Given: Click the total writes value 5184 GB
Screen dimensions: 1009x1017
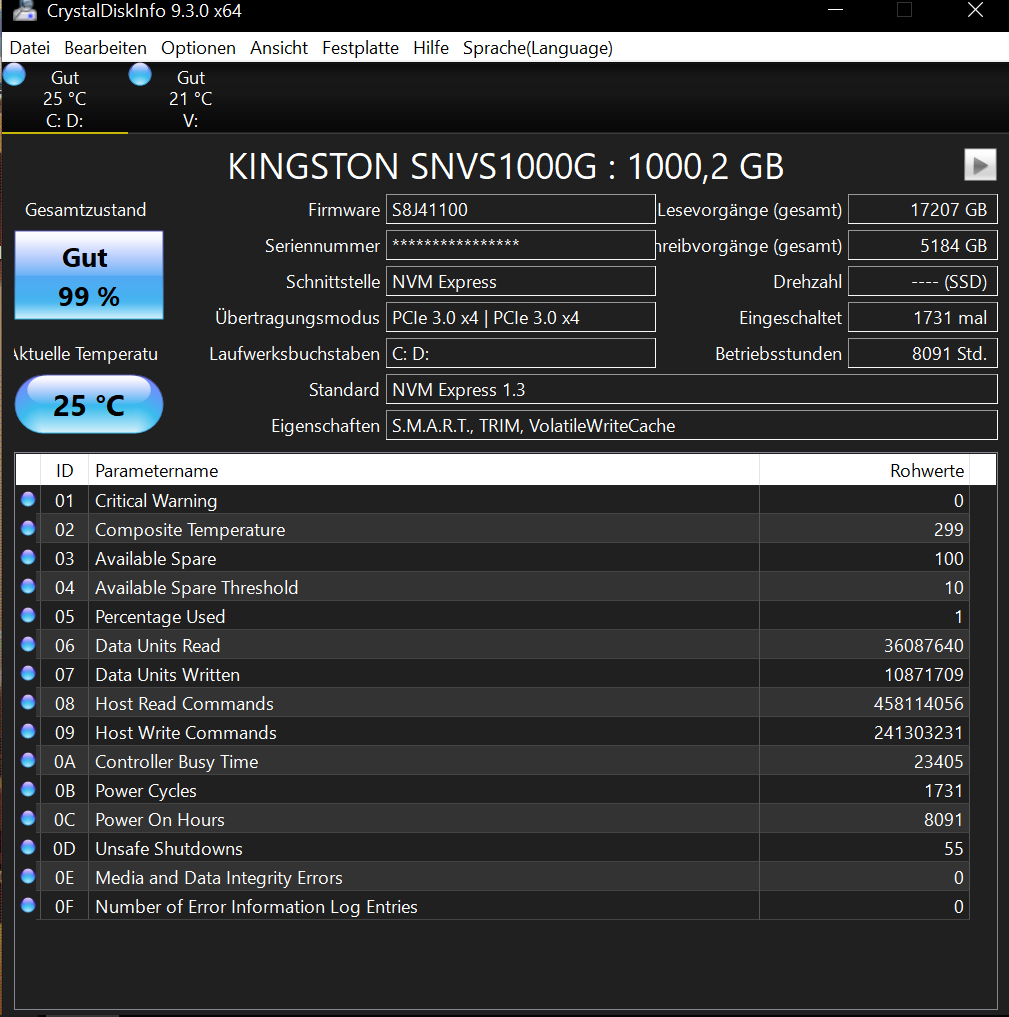Looking at the screenshot, I should pyautogui.click(x=922, y=246).
